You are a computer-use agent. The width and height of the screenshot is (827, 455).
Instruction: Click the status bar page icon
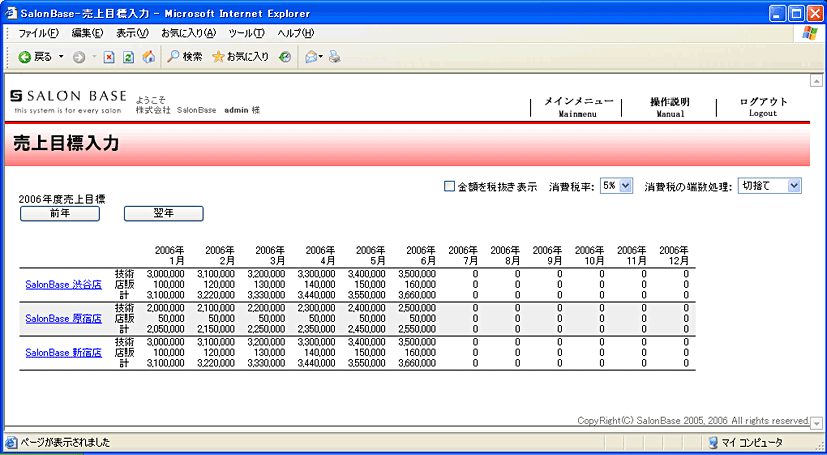[x=11, y=443]
